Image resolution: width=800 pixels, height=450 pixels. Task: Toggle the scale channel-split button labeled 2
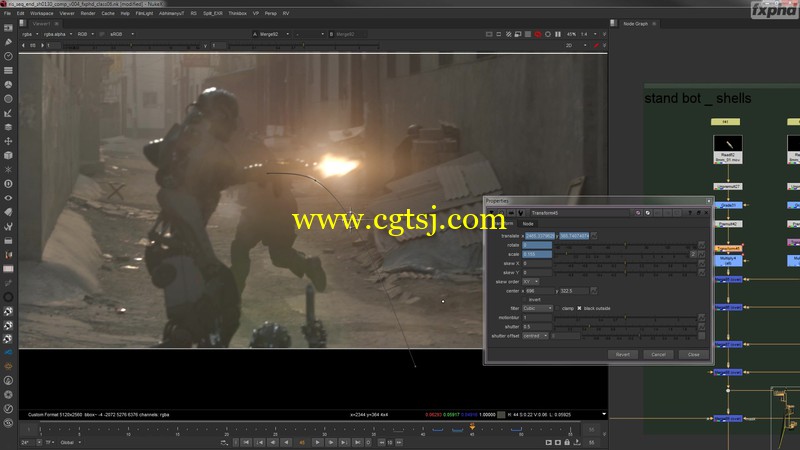click(x=693, y=254)
